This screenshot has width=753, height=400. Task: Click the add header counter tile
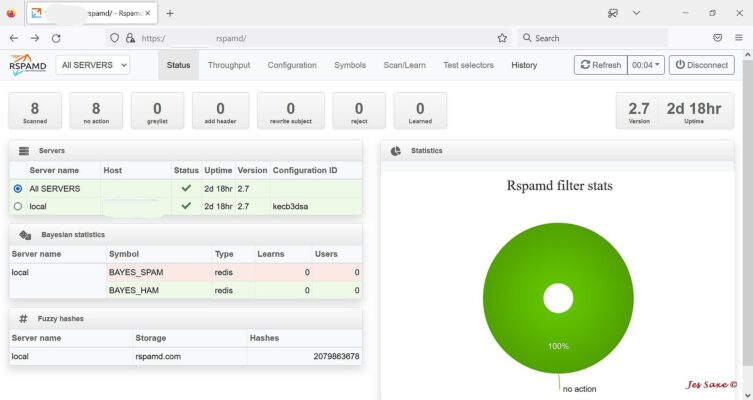tap(220, 111)
